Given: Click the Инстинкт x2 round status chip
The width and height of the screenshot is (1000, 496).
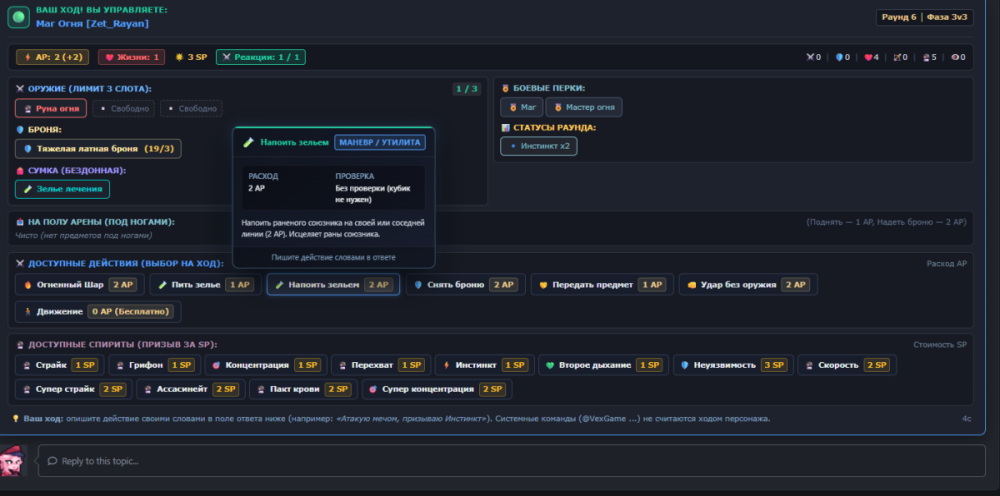Looking at the screenshot, I should [539, 146].
